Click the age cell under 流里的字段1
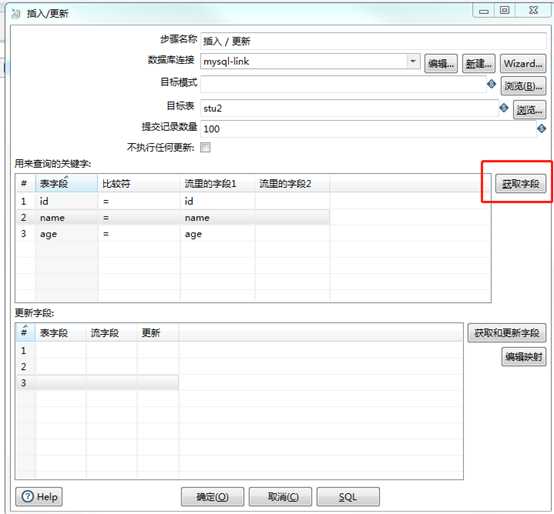This screenshot has height=514, width=554. [218, 234]
